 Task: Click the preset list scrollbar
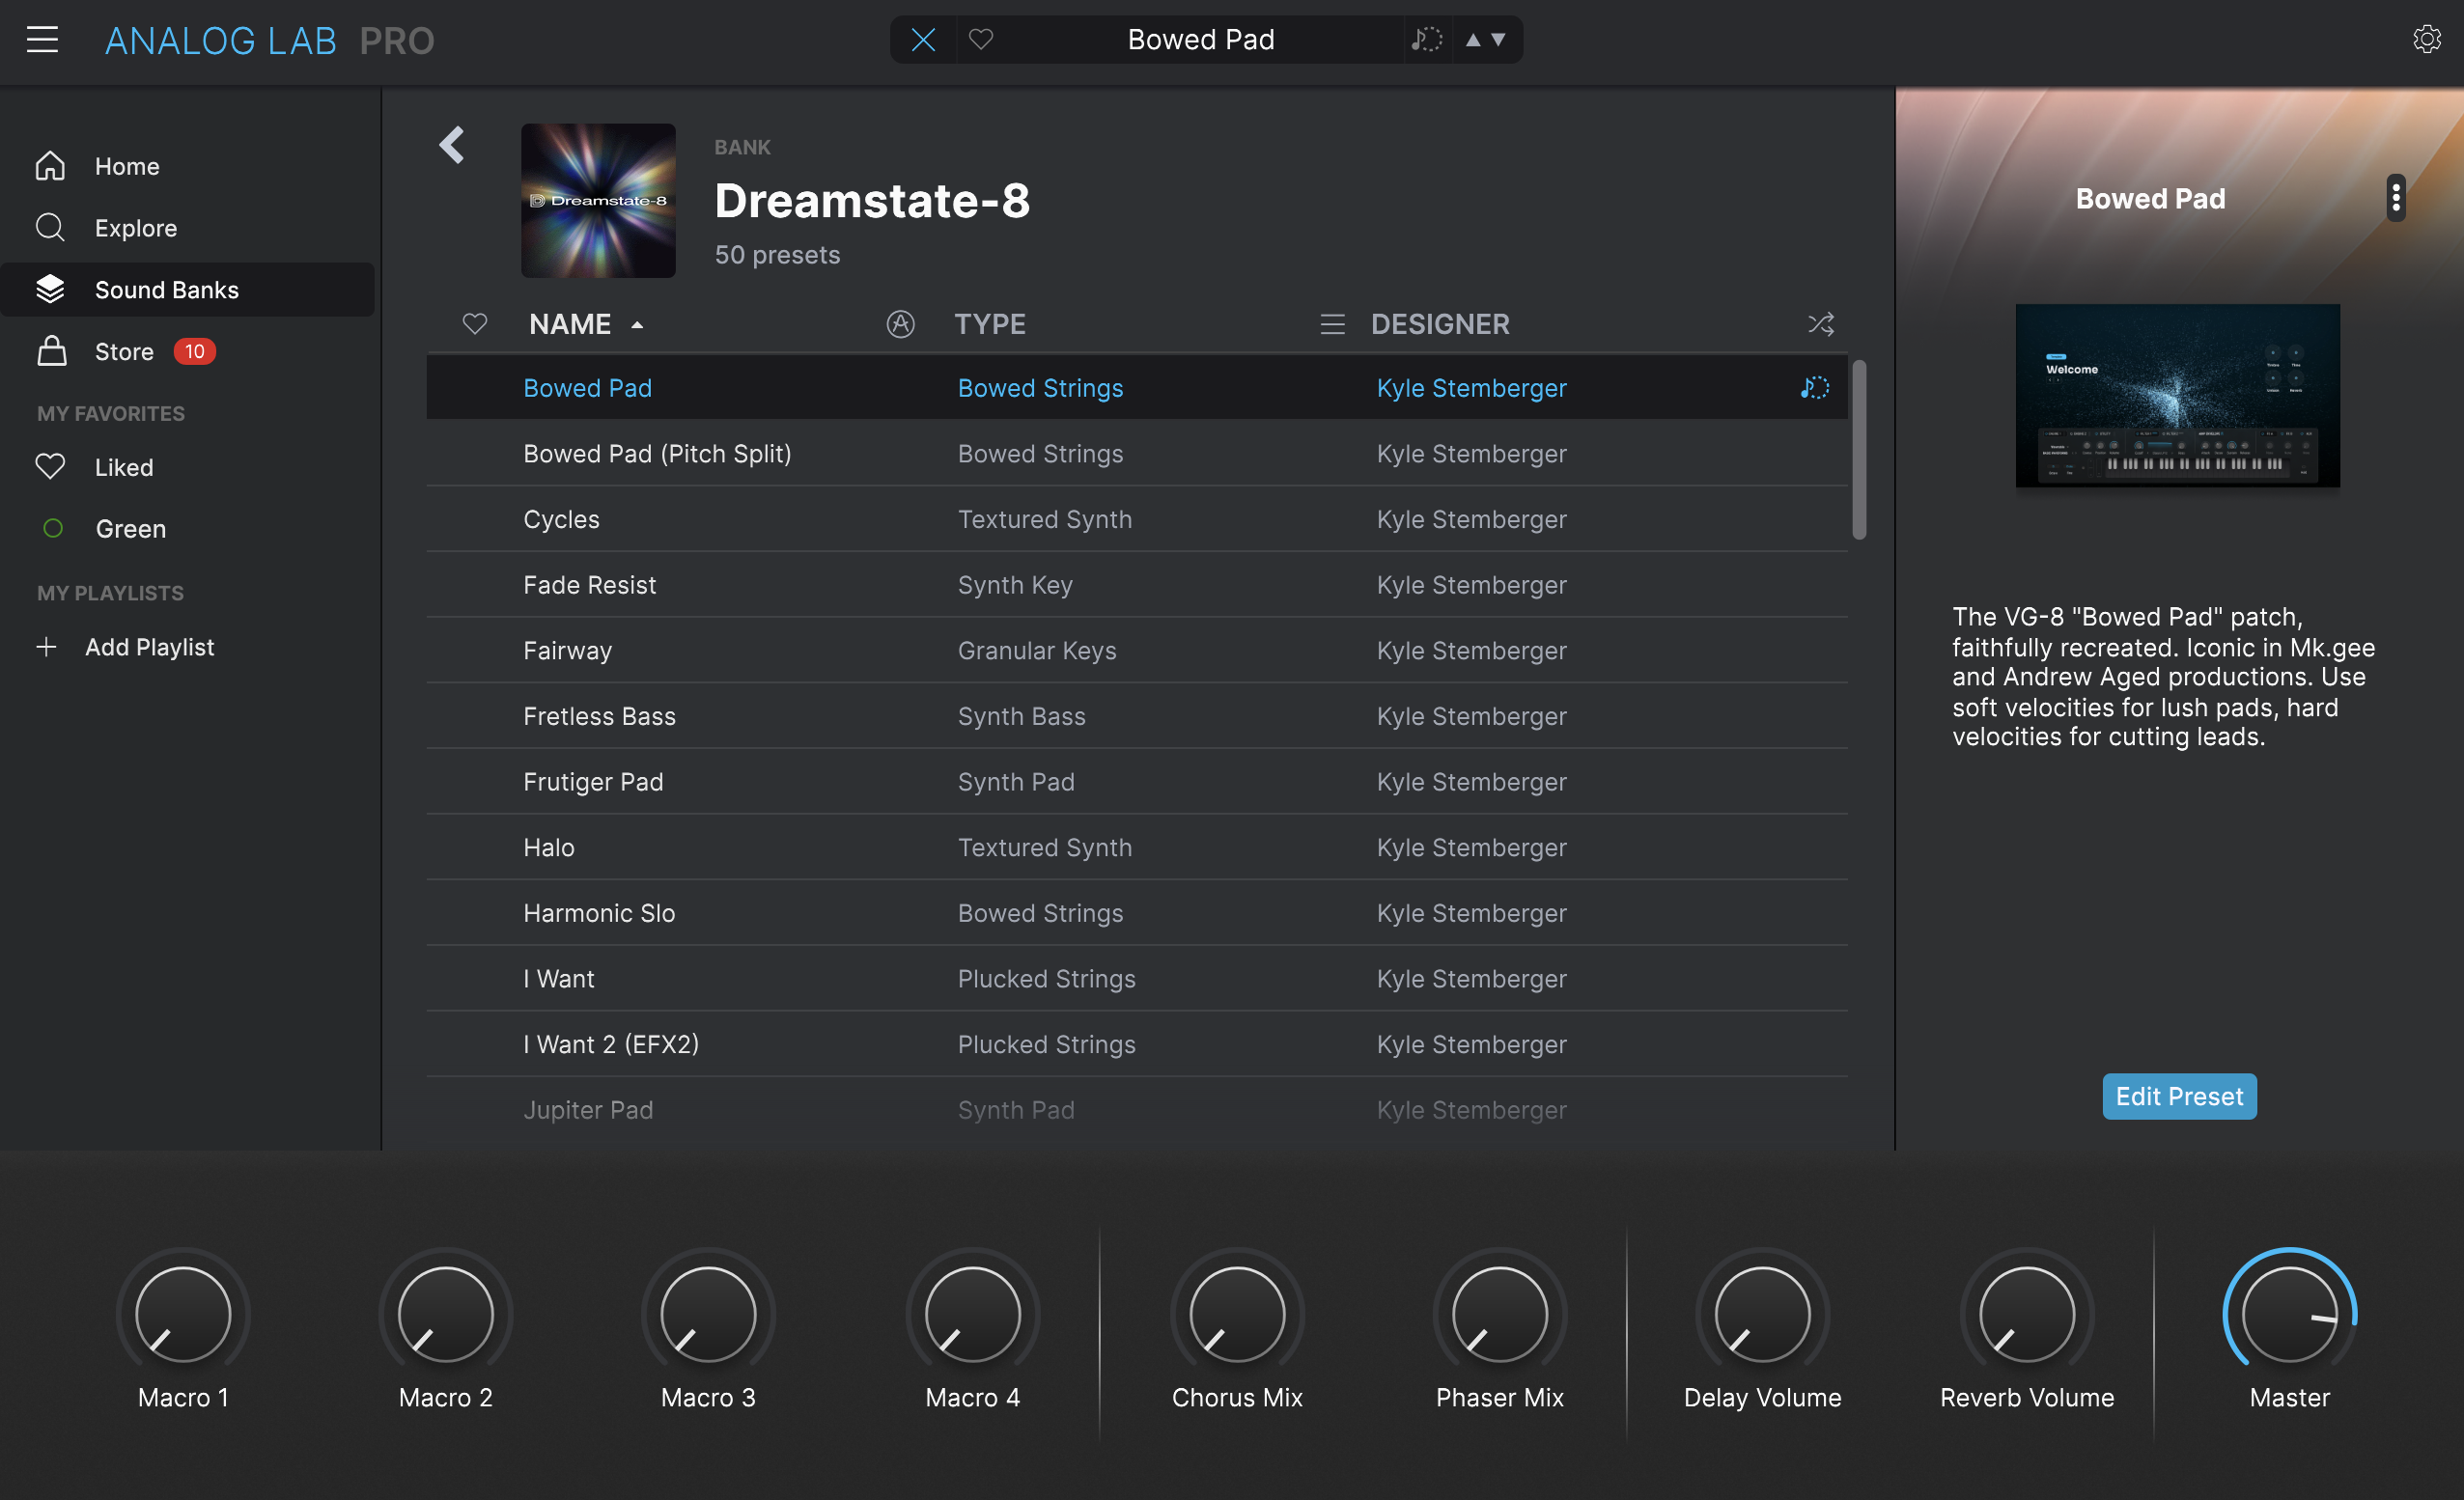[1859, 450]
